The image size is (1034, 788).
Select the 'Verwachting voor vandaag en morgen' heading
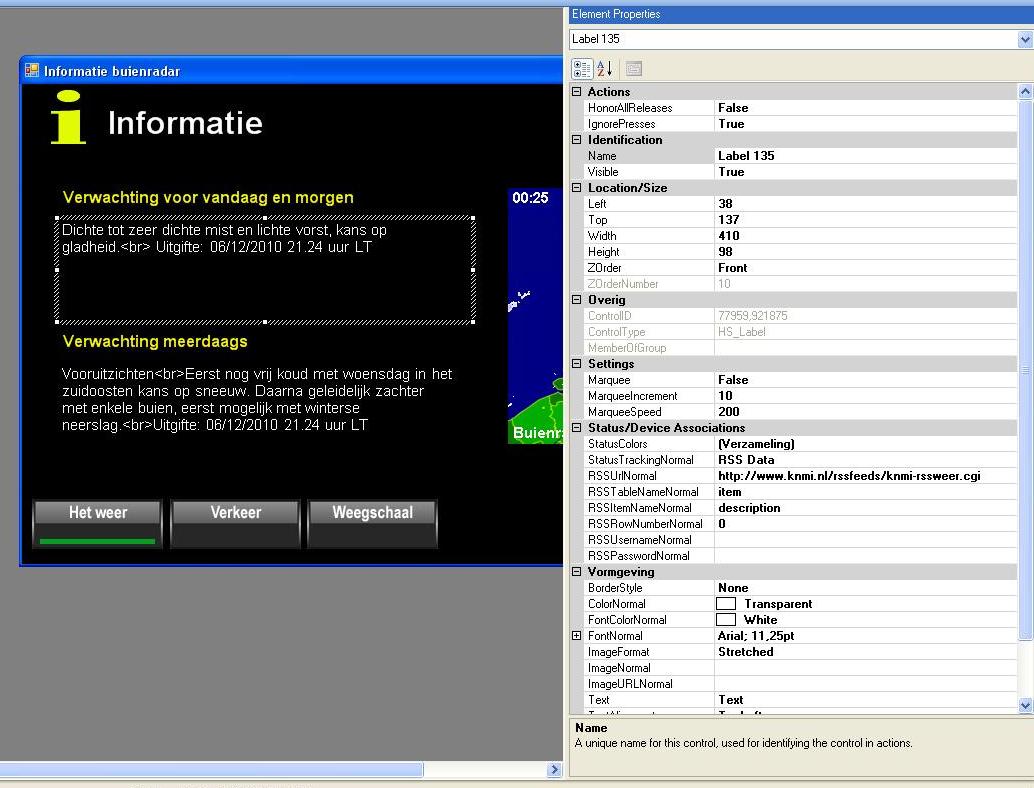click(x=208, y=198)
